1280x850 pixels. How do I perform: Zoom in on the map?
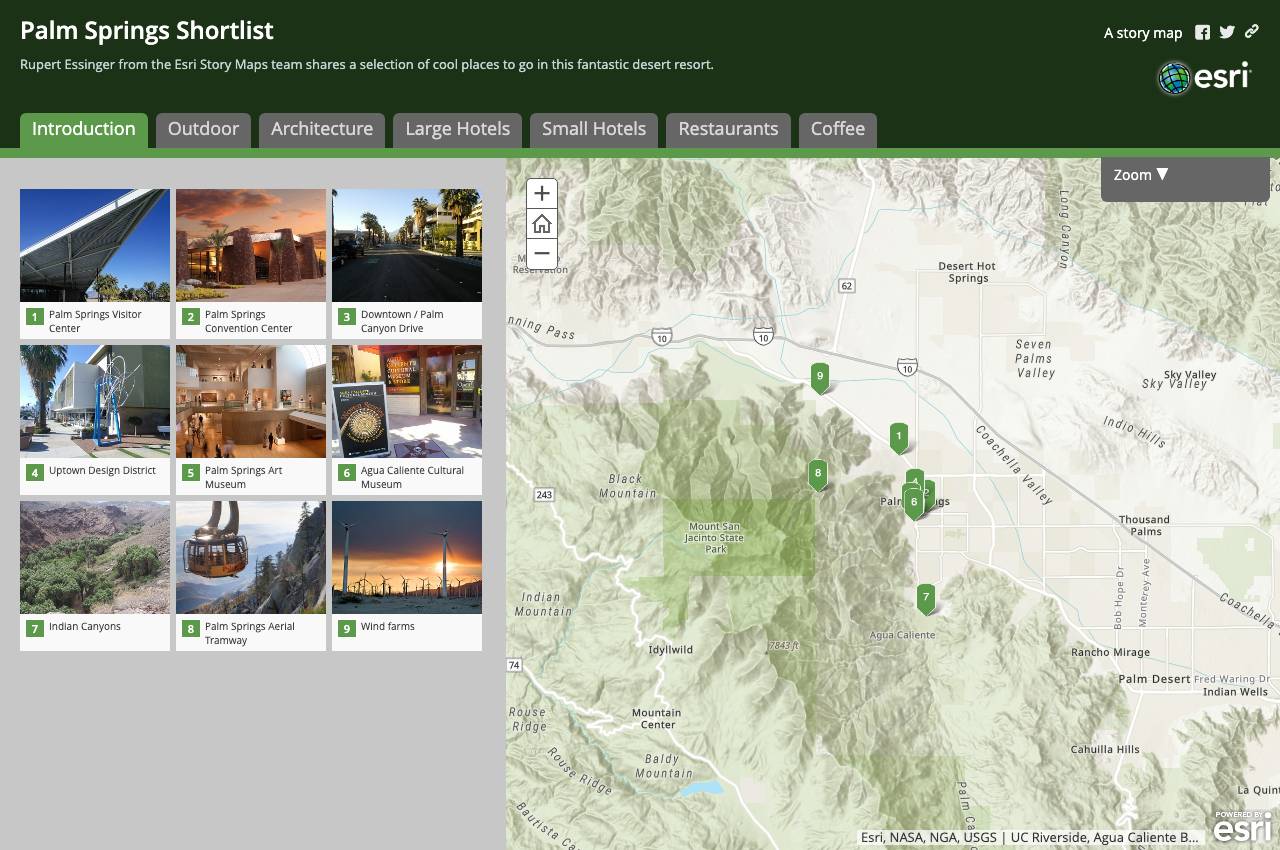542,194
